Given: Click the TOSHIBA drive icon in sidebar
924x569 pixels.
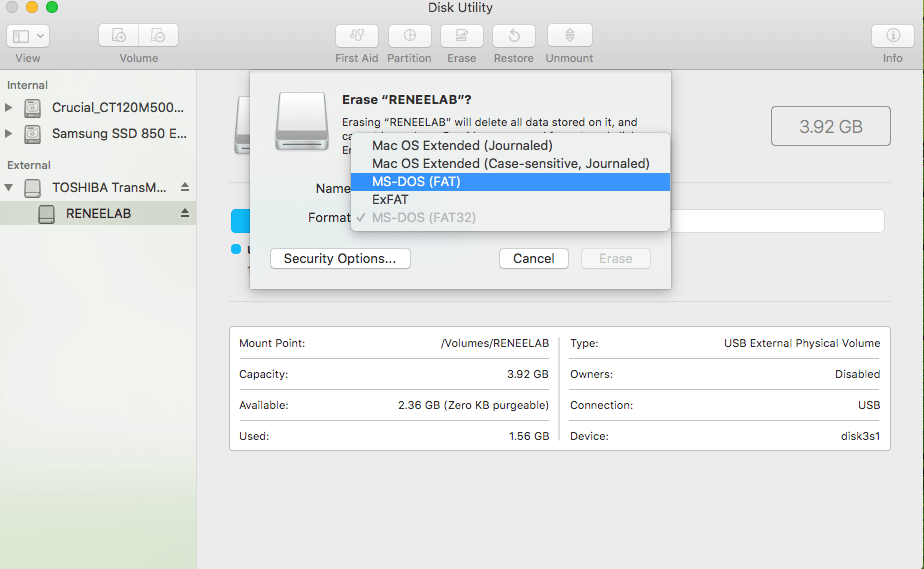Looking at the screenshot, I should pyautogui.click(x=32, y=188).
